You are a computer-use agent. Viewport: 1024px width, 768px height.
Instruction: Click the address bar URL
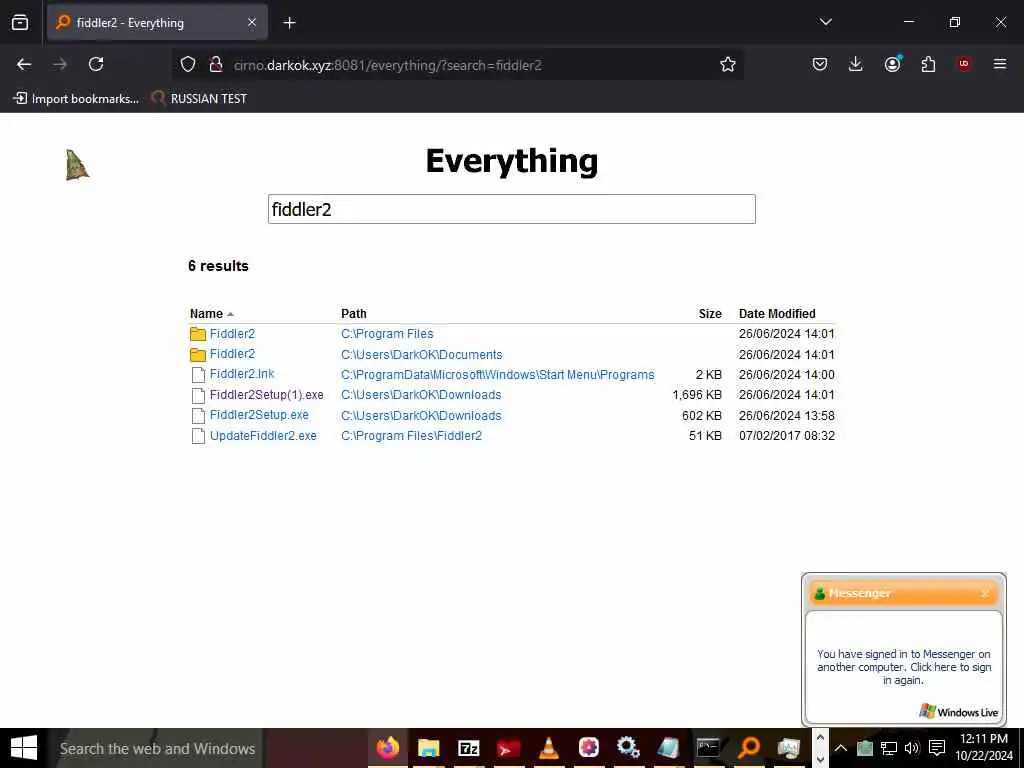(388, 65)
